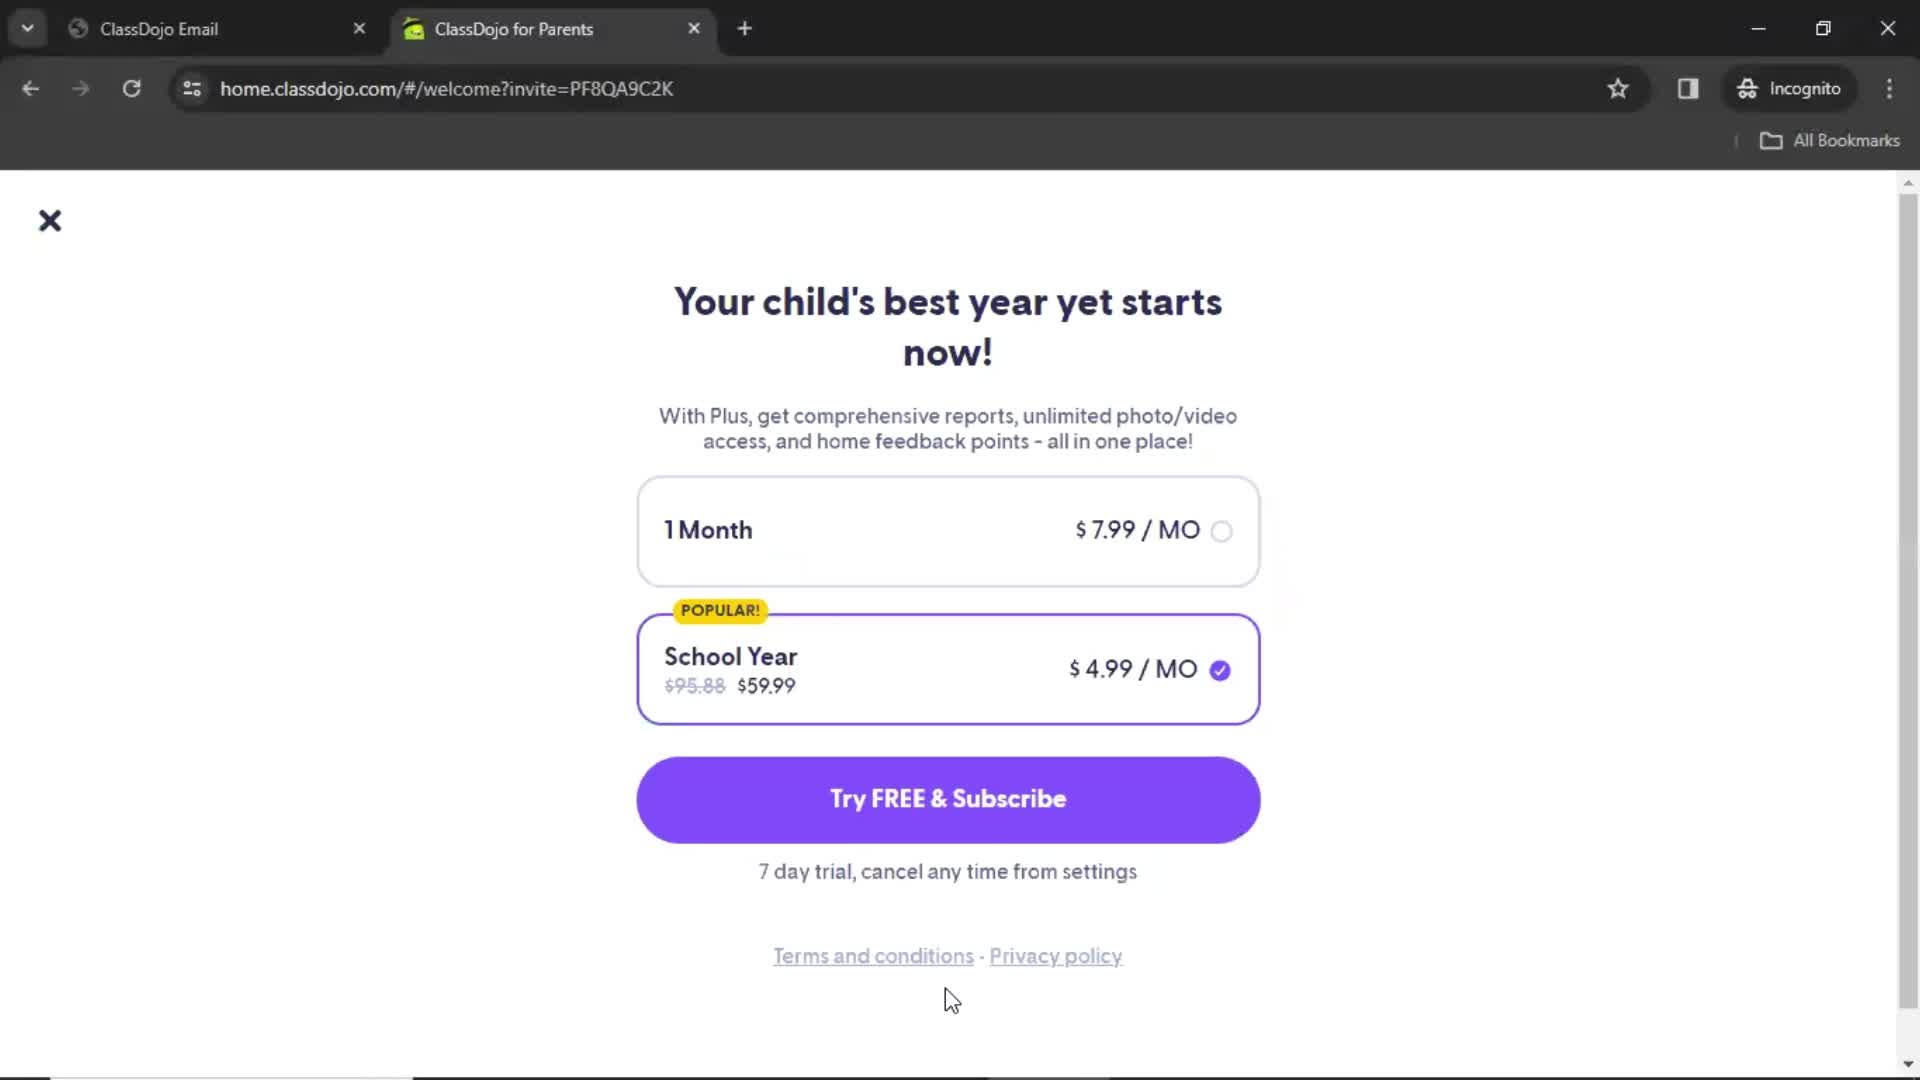Click the open new tab plus icon

(x=745, y=28)
